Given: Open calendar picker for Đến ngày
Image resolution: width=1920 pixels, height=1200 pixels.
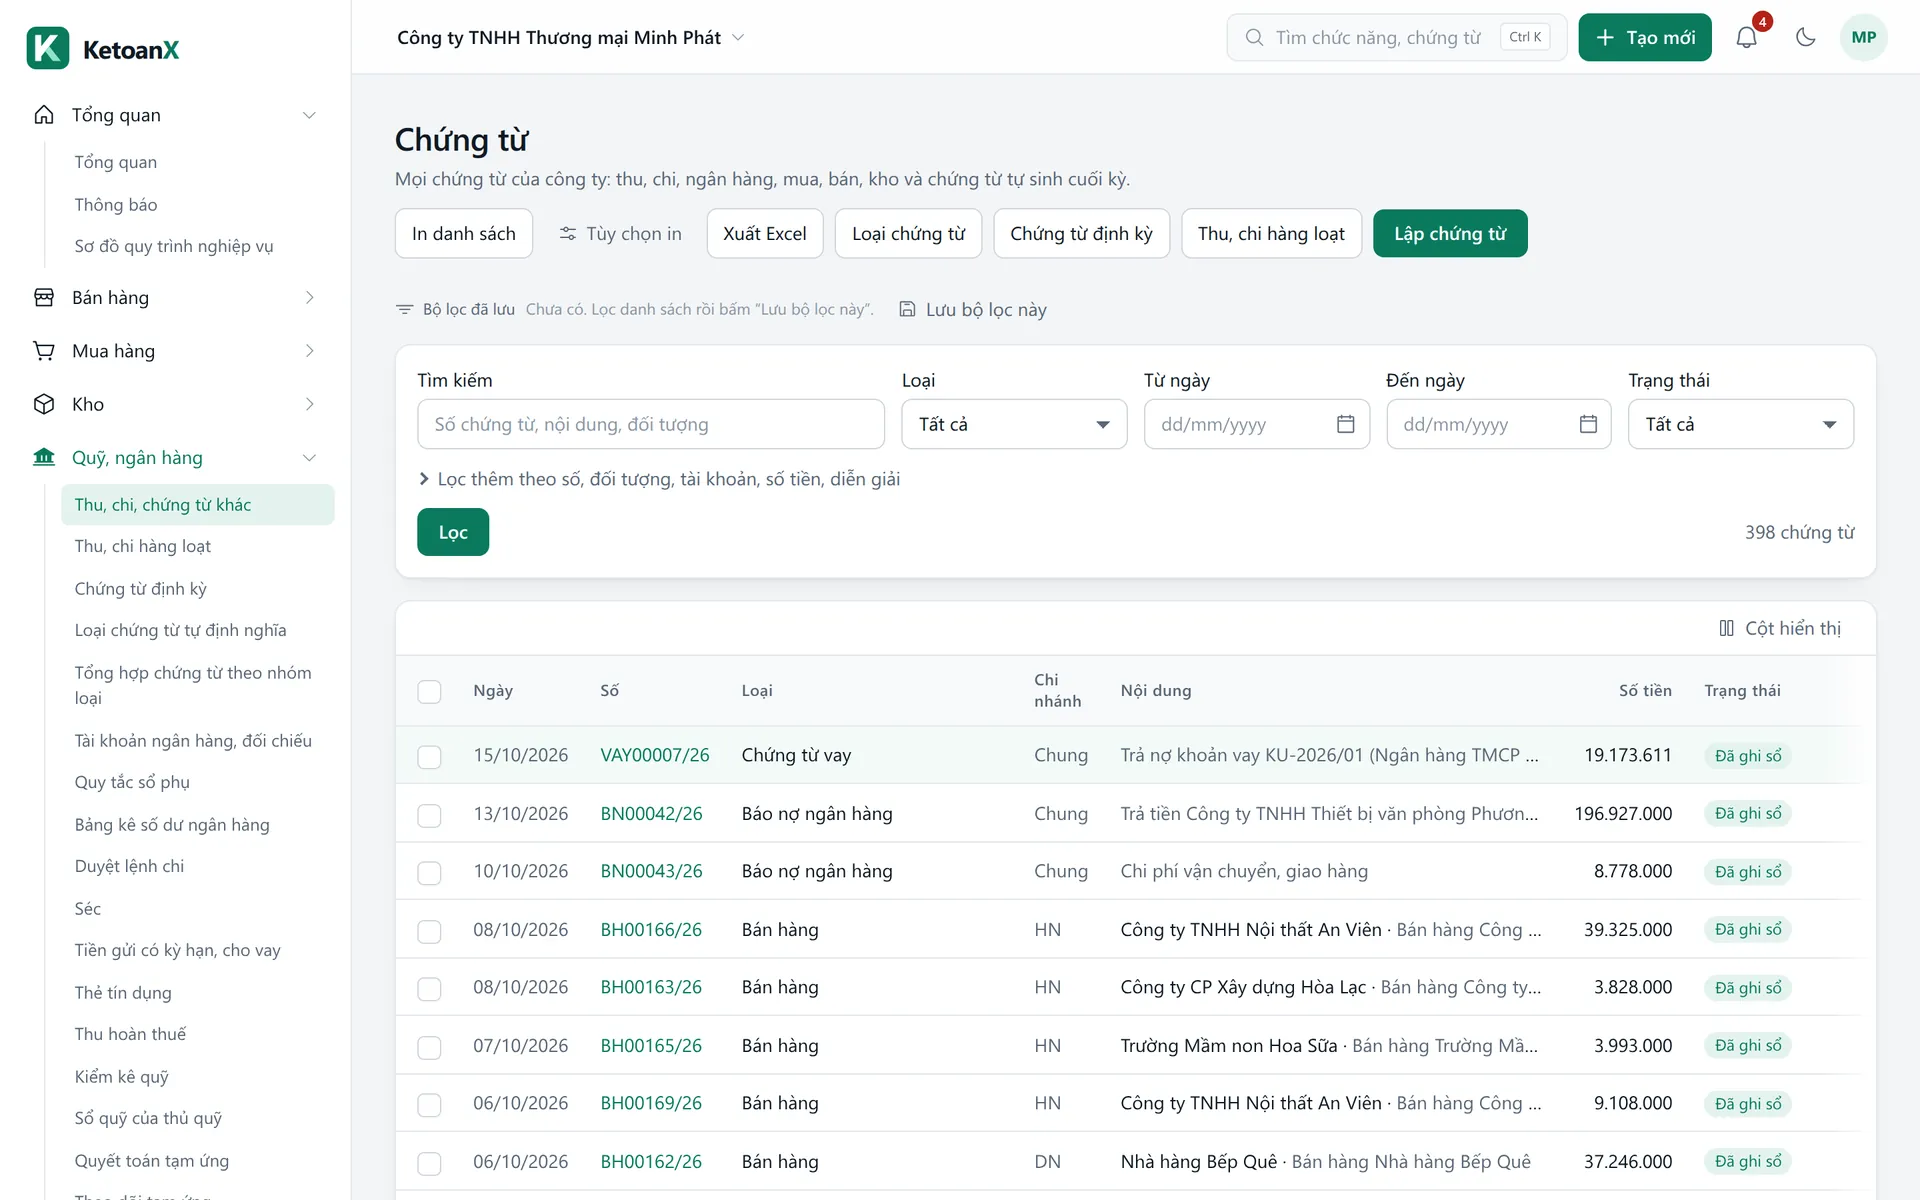Looking at the screenshot, I should [1588, 424].
